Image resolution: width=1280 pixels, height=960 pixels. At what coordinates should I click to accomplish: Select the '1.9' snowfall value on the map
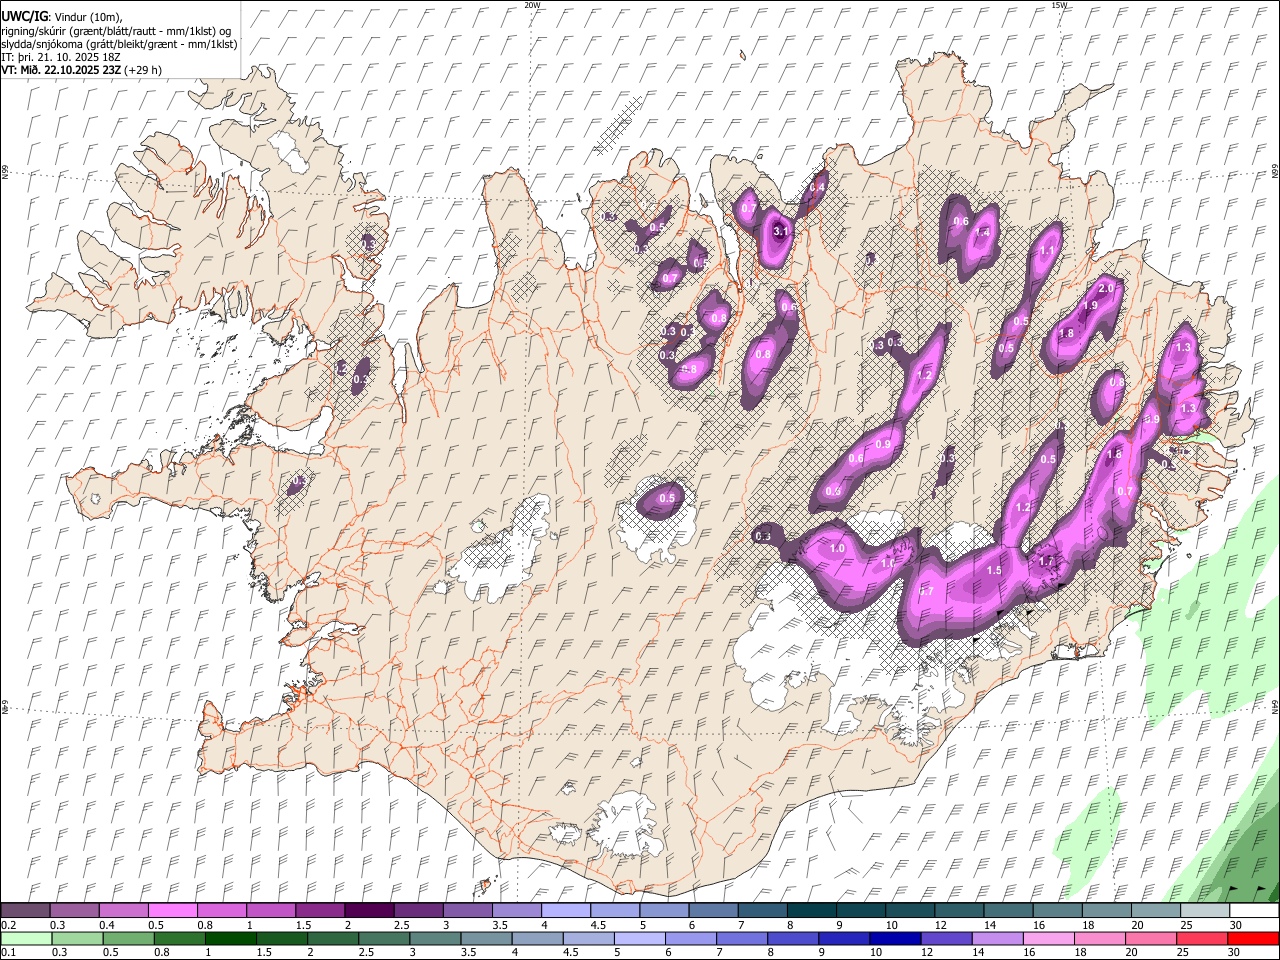click(1091, 305)
